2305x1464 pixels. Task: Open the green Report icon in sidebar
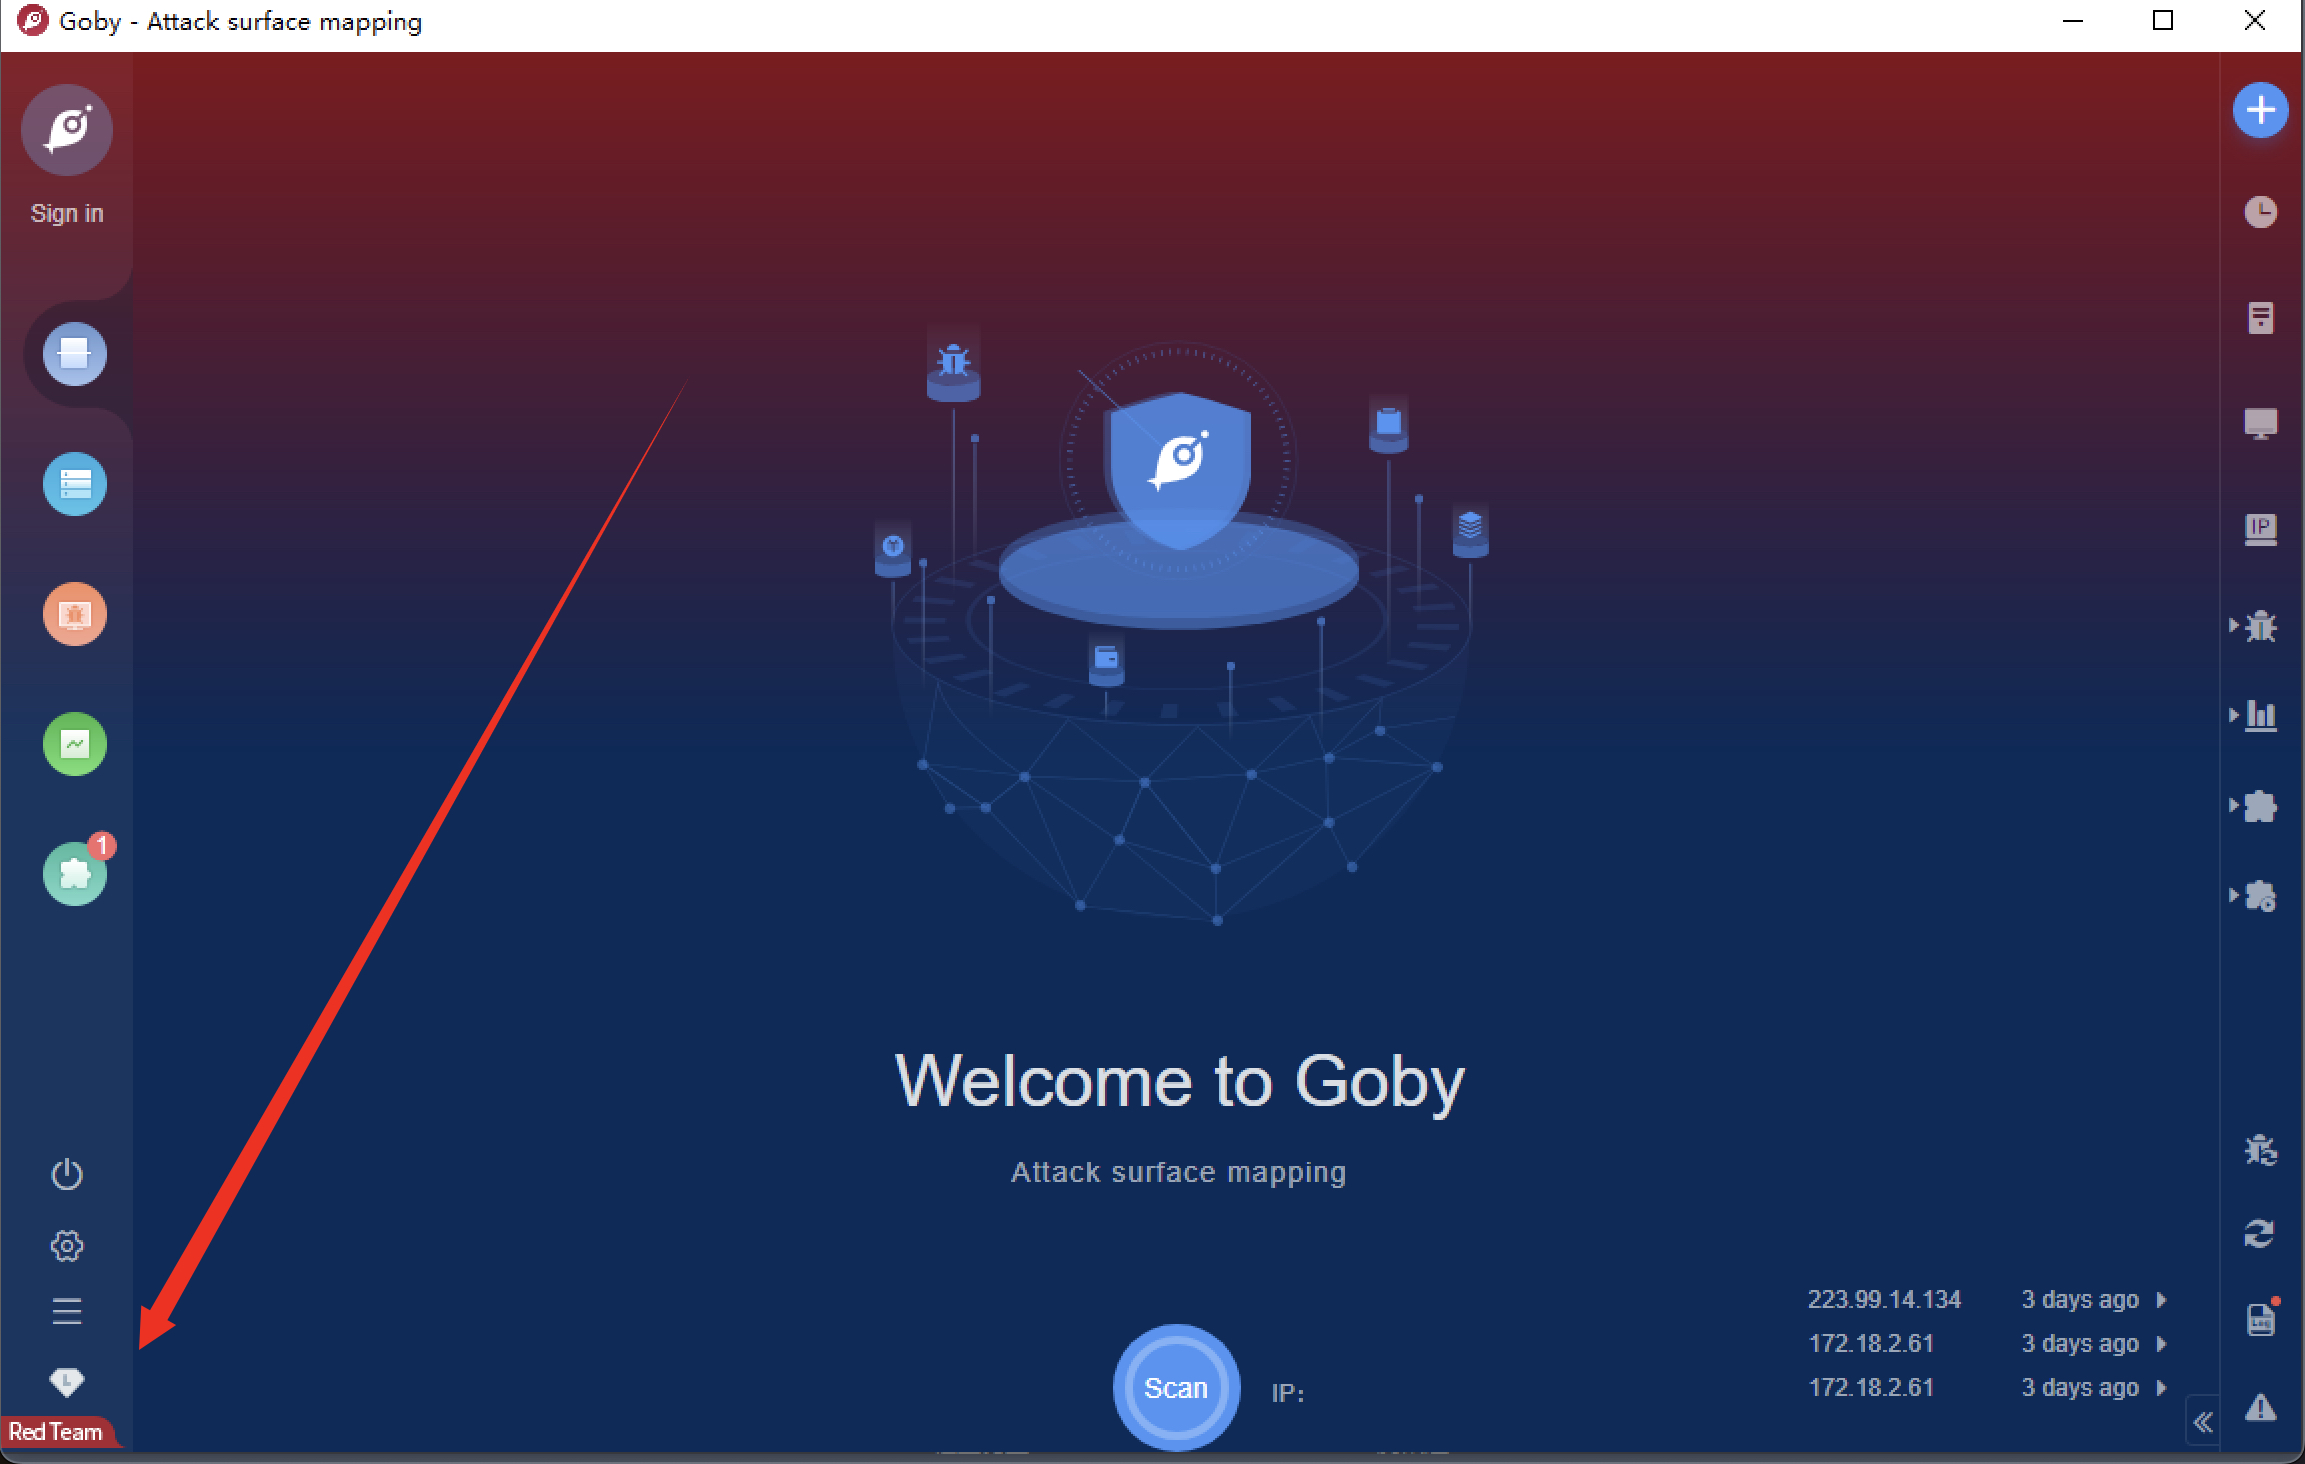click(x=75, y=744)
